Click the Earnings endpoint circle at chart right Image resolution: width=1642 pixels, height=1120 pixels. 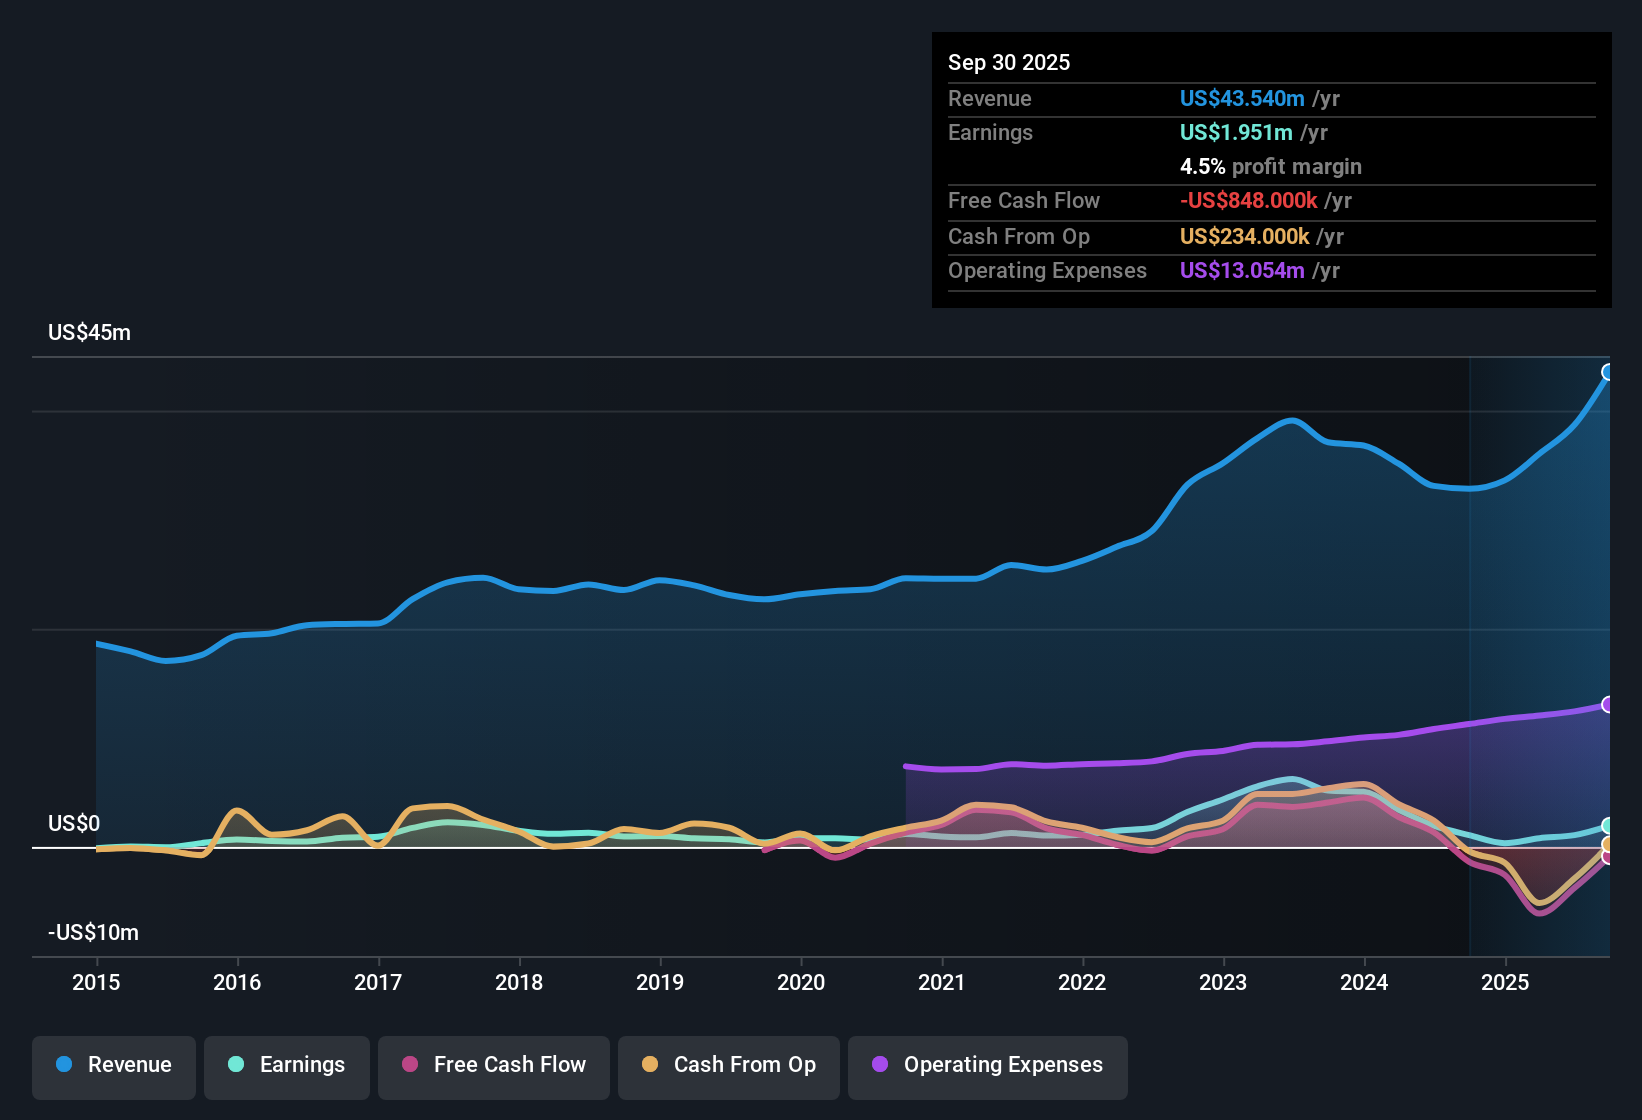click(x=1608, y=825)
